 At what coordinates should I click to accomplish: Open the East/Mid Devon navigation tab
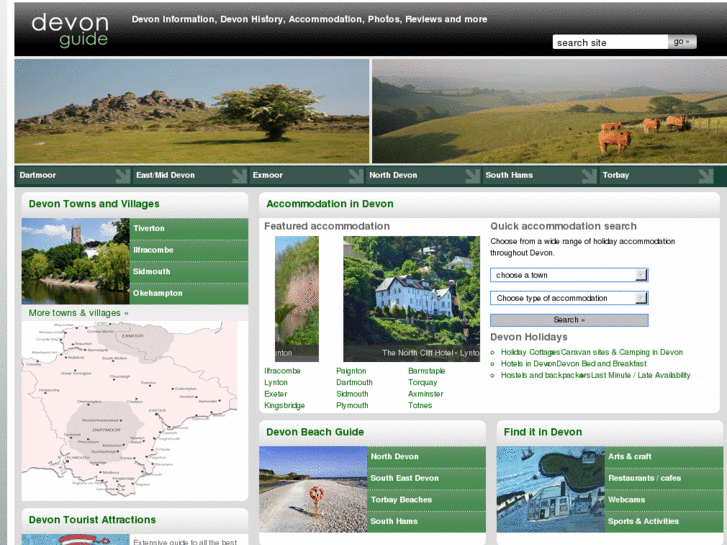(190, 176)
